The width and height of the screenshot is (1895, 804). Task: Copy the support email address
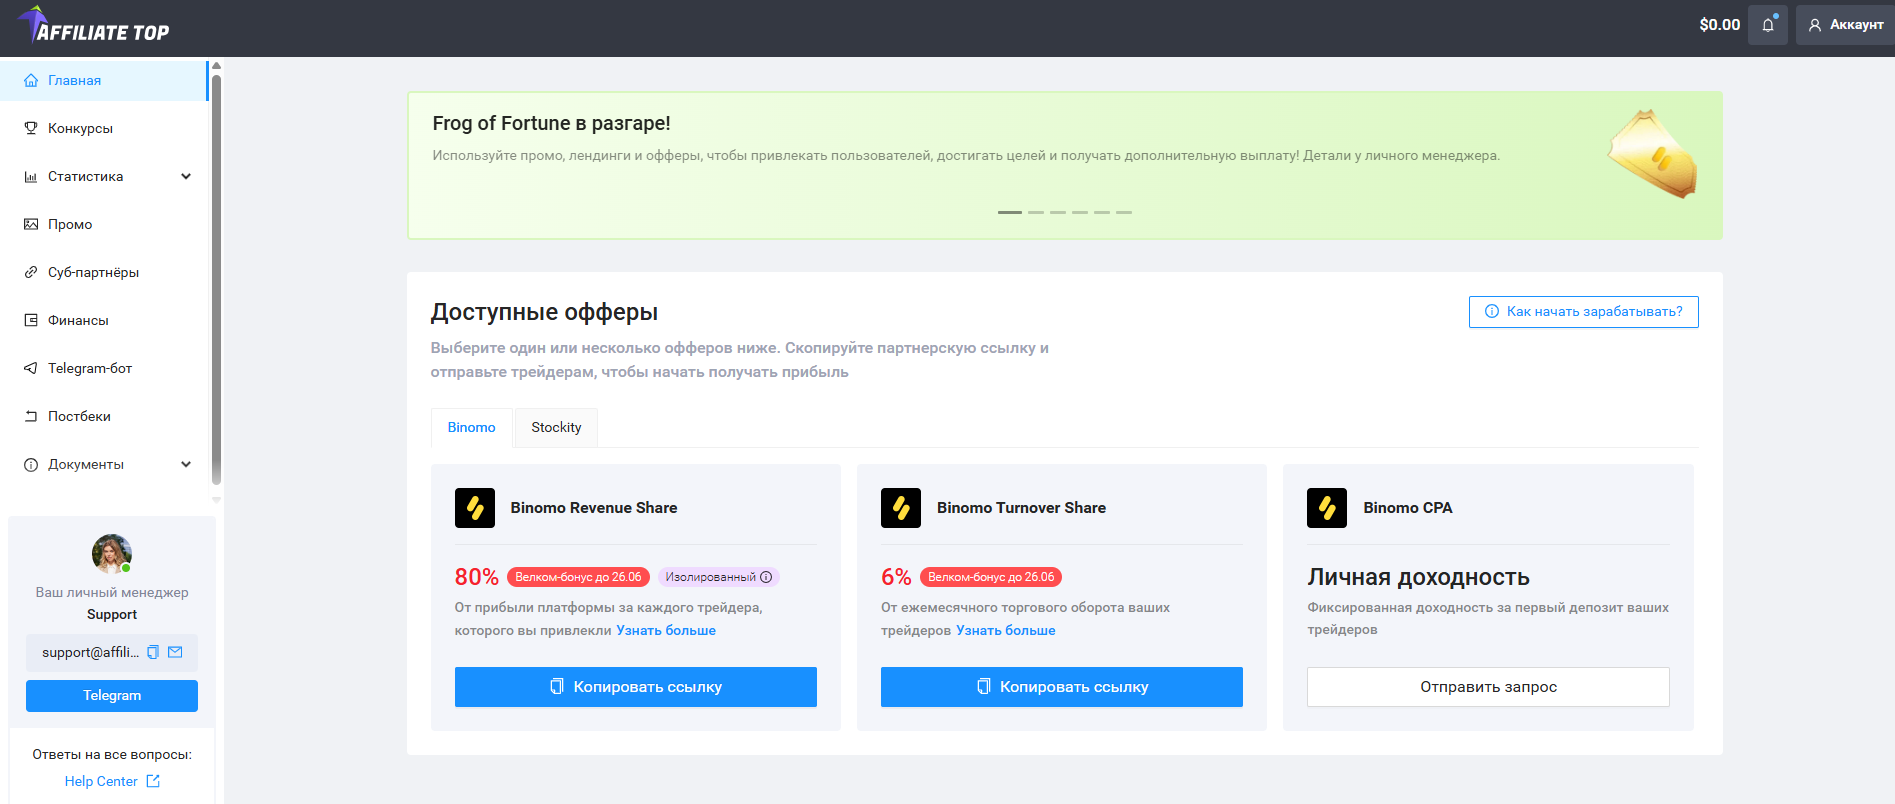(x=153, y=652)
